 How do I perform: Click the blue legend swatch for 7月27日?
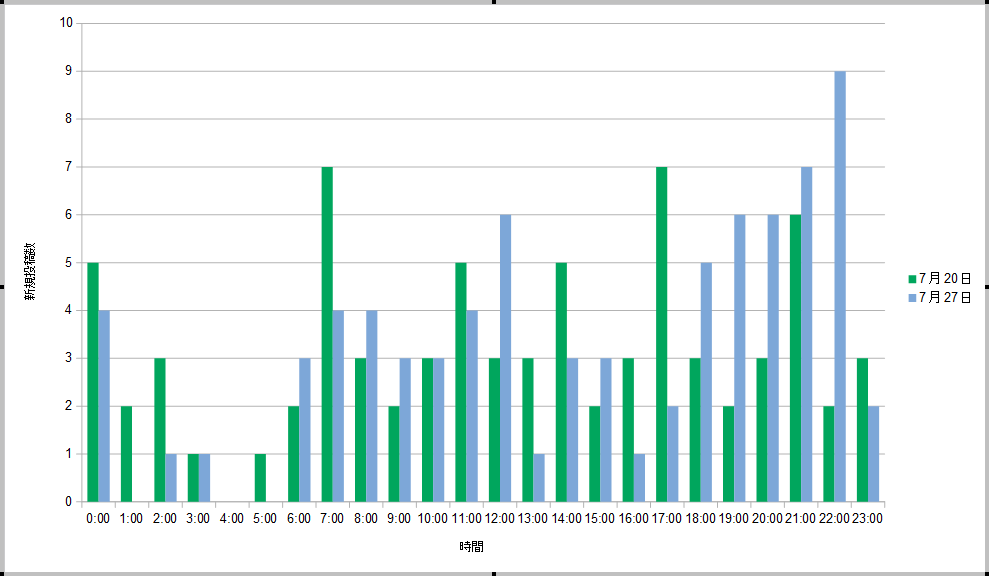pyautogui.click(x=912, y=298)
